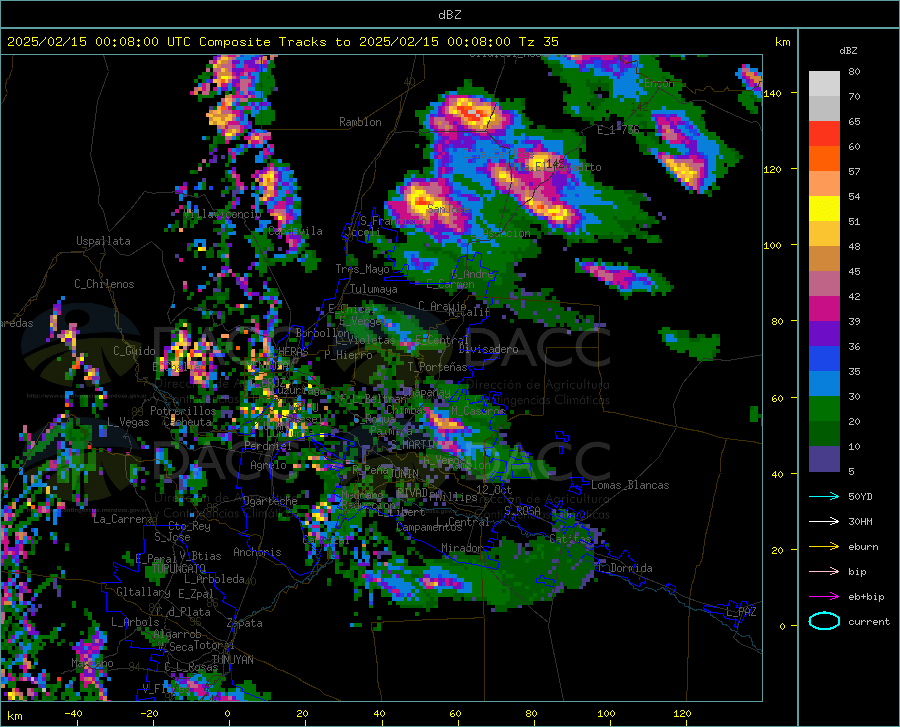Click the 100 tick on the vertical axis
The width and height of the screenshot is (900, 727).
coord(773,245)
